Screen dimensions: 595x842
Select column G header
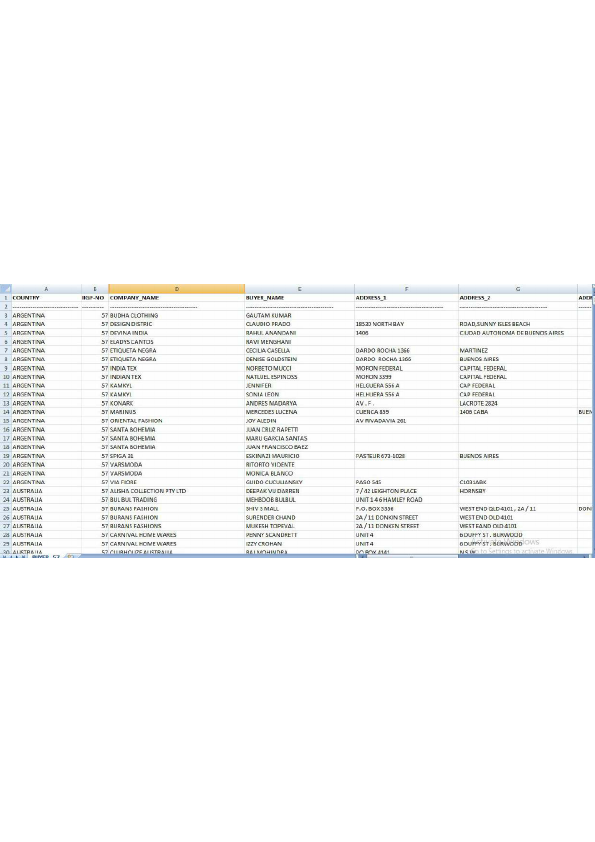[518, 289]
